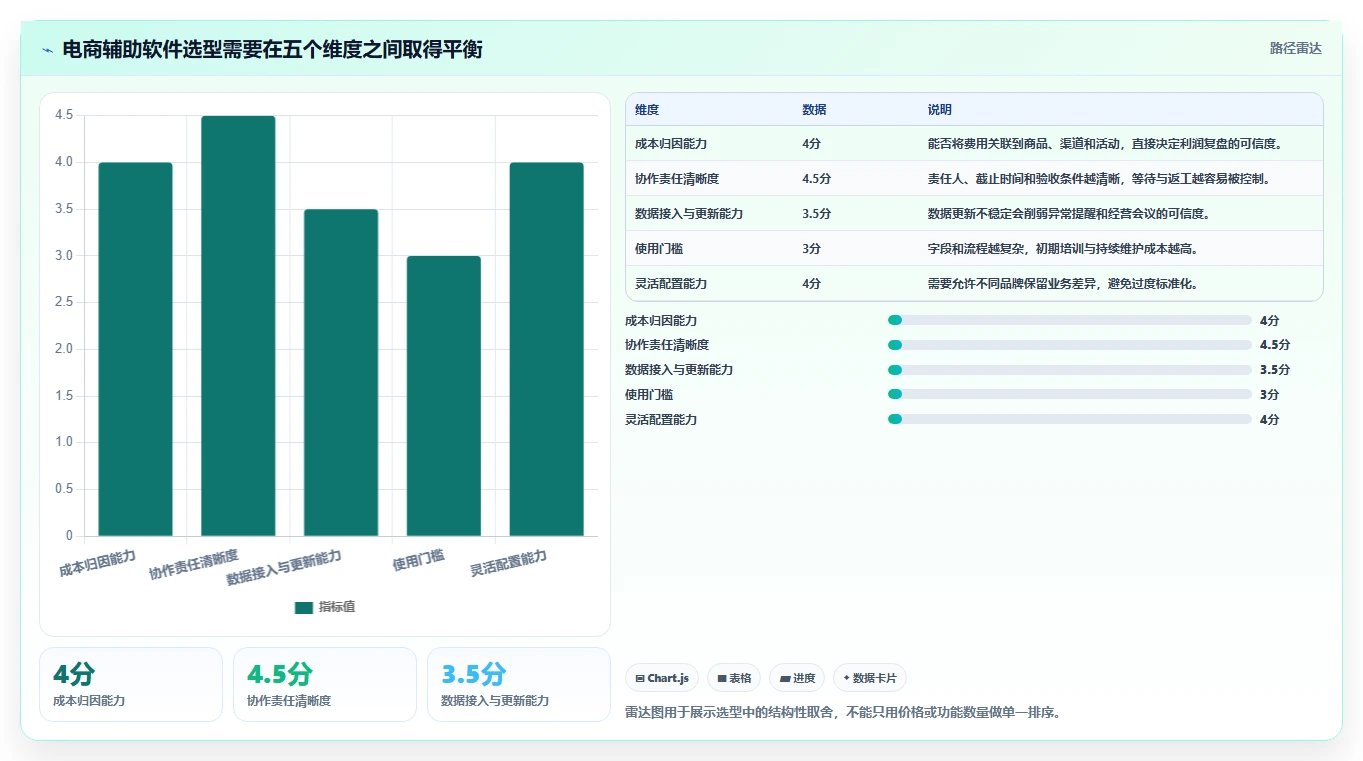Image resolution: width=1363 pixels, height=761 pixels.
Task: Select the 成本归因能力 table row cell
Action: pyautogui.click(x=671, y=144)
